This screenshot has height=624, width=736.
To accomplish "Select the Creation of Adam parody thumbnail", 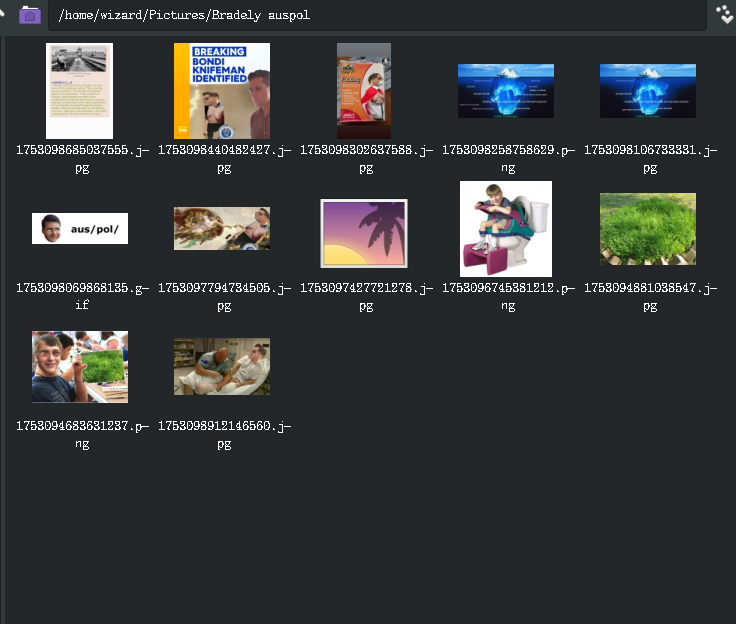I will pos(222,228).
